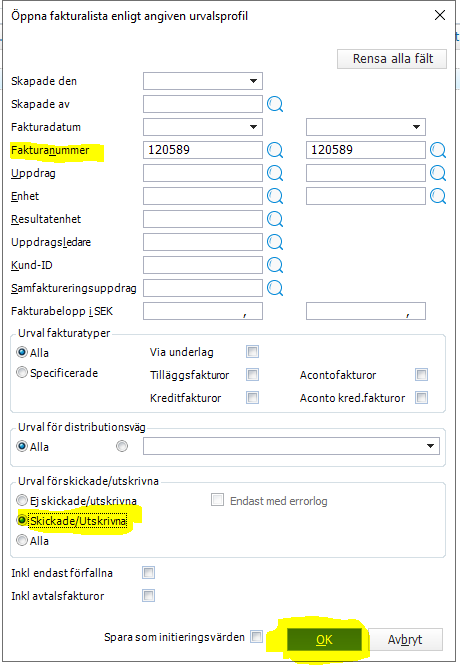Click the Fakturanummer label
Image resolution: width=460 pixels, height=670 pixels.
click(x=50, y=150)
